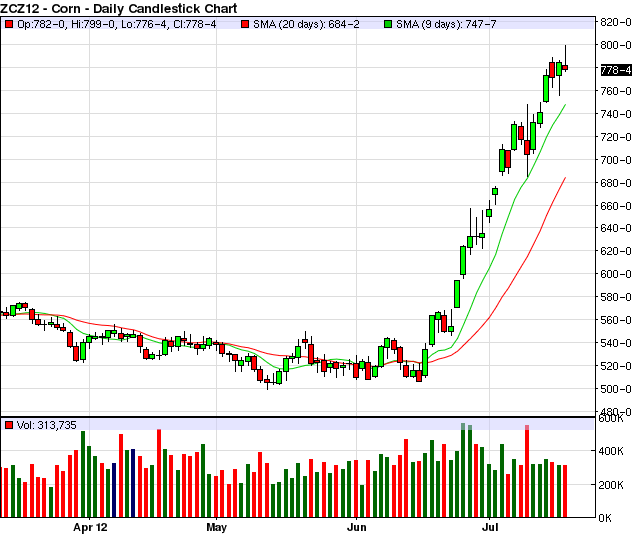Click the red OHLC legend swatch
The height and width of the screenshot is (536, 640).
point(9,24)
